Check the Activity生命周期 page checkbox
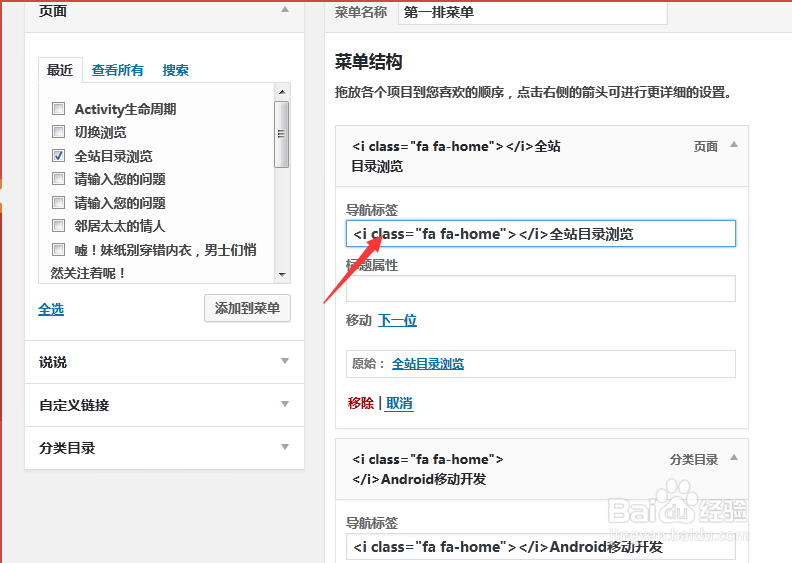 click(59, 109)
